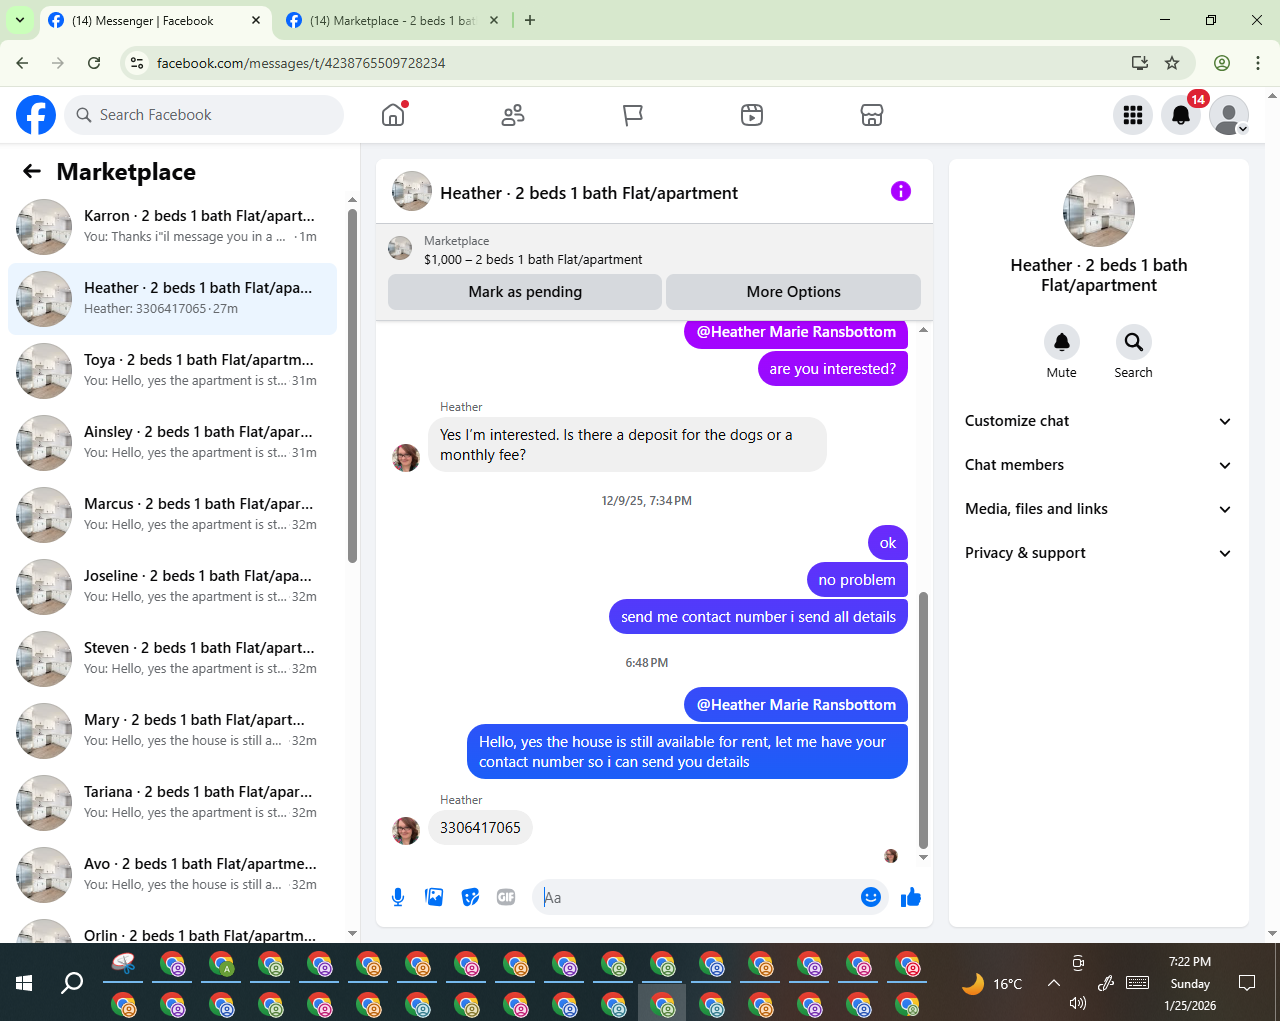
Task: Open the emoji picker smiley
Action: click(871, 897)
